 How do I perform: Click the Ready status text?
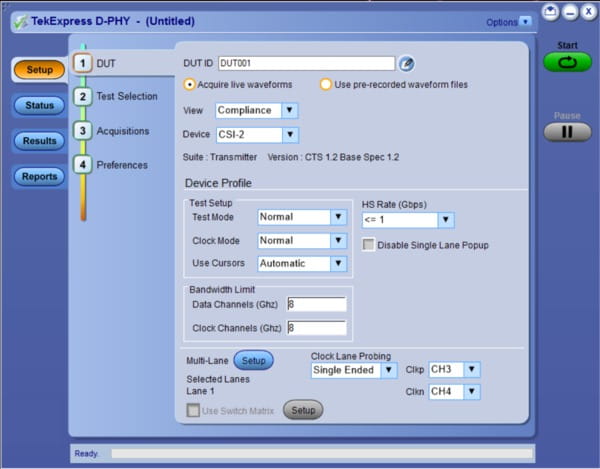86,454
